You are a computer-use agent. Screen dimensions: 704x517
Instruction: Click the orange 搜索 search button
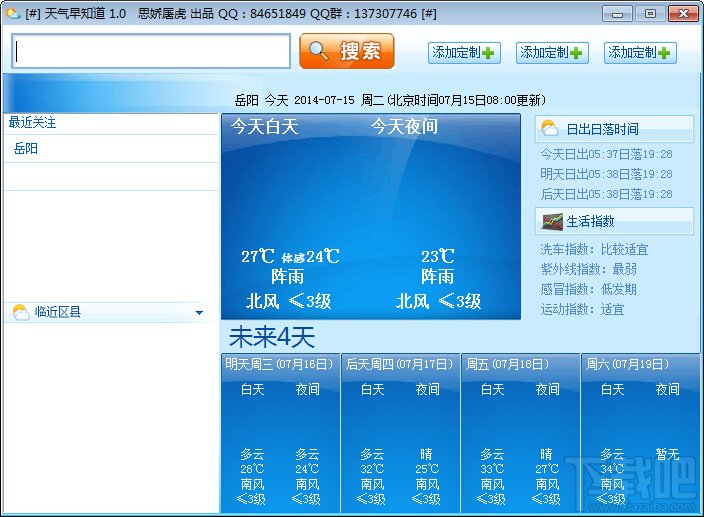point(347,51)
